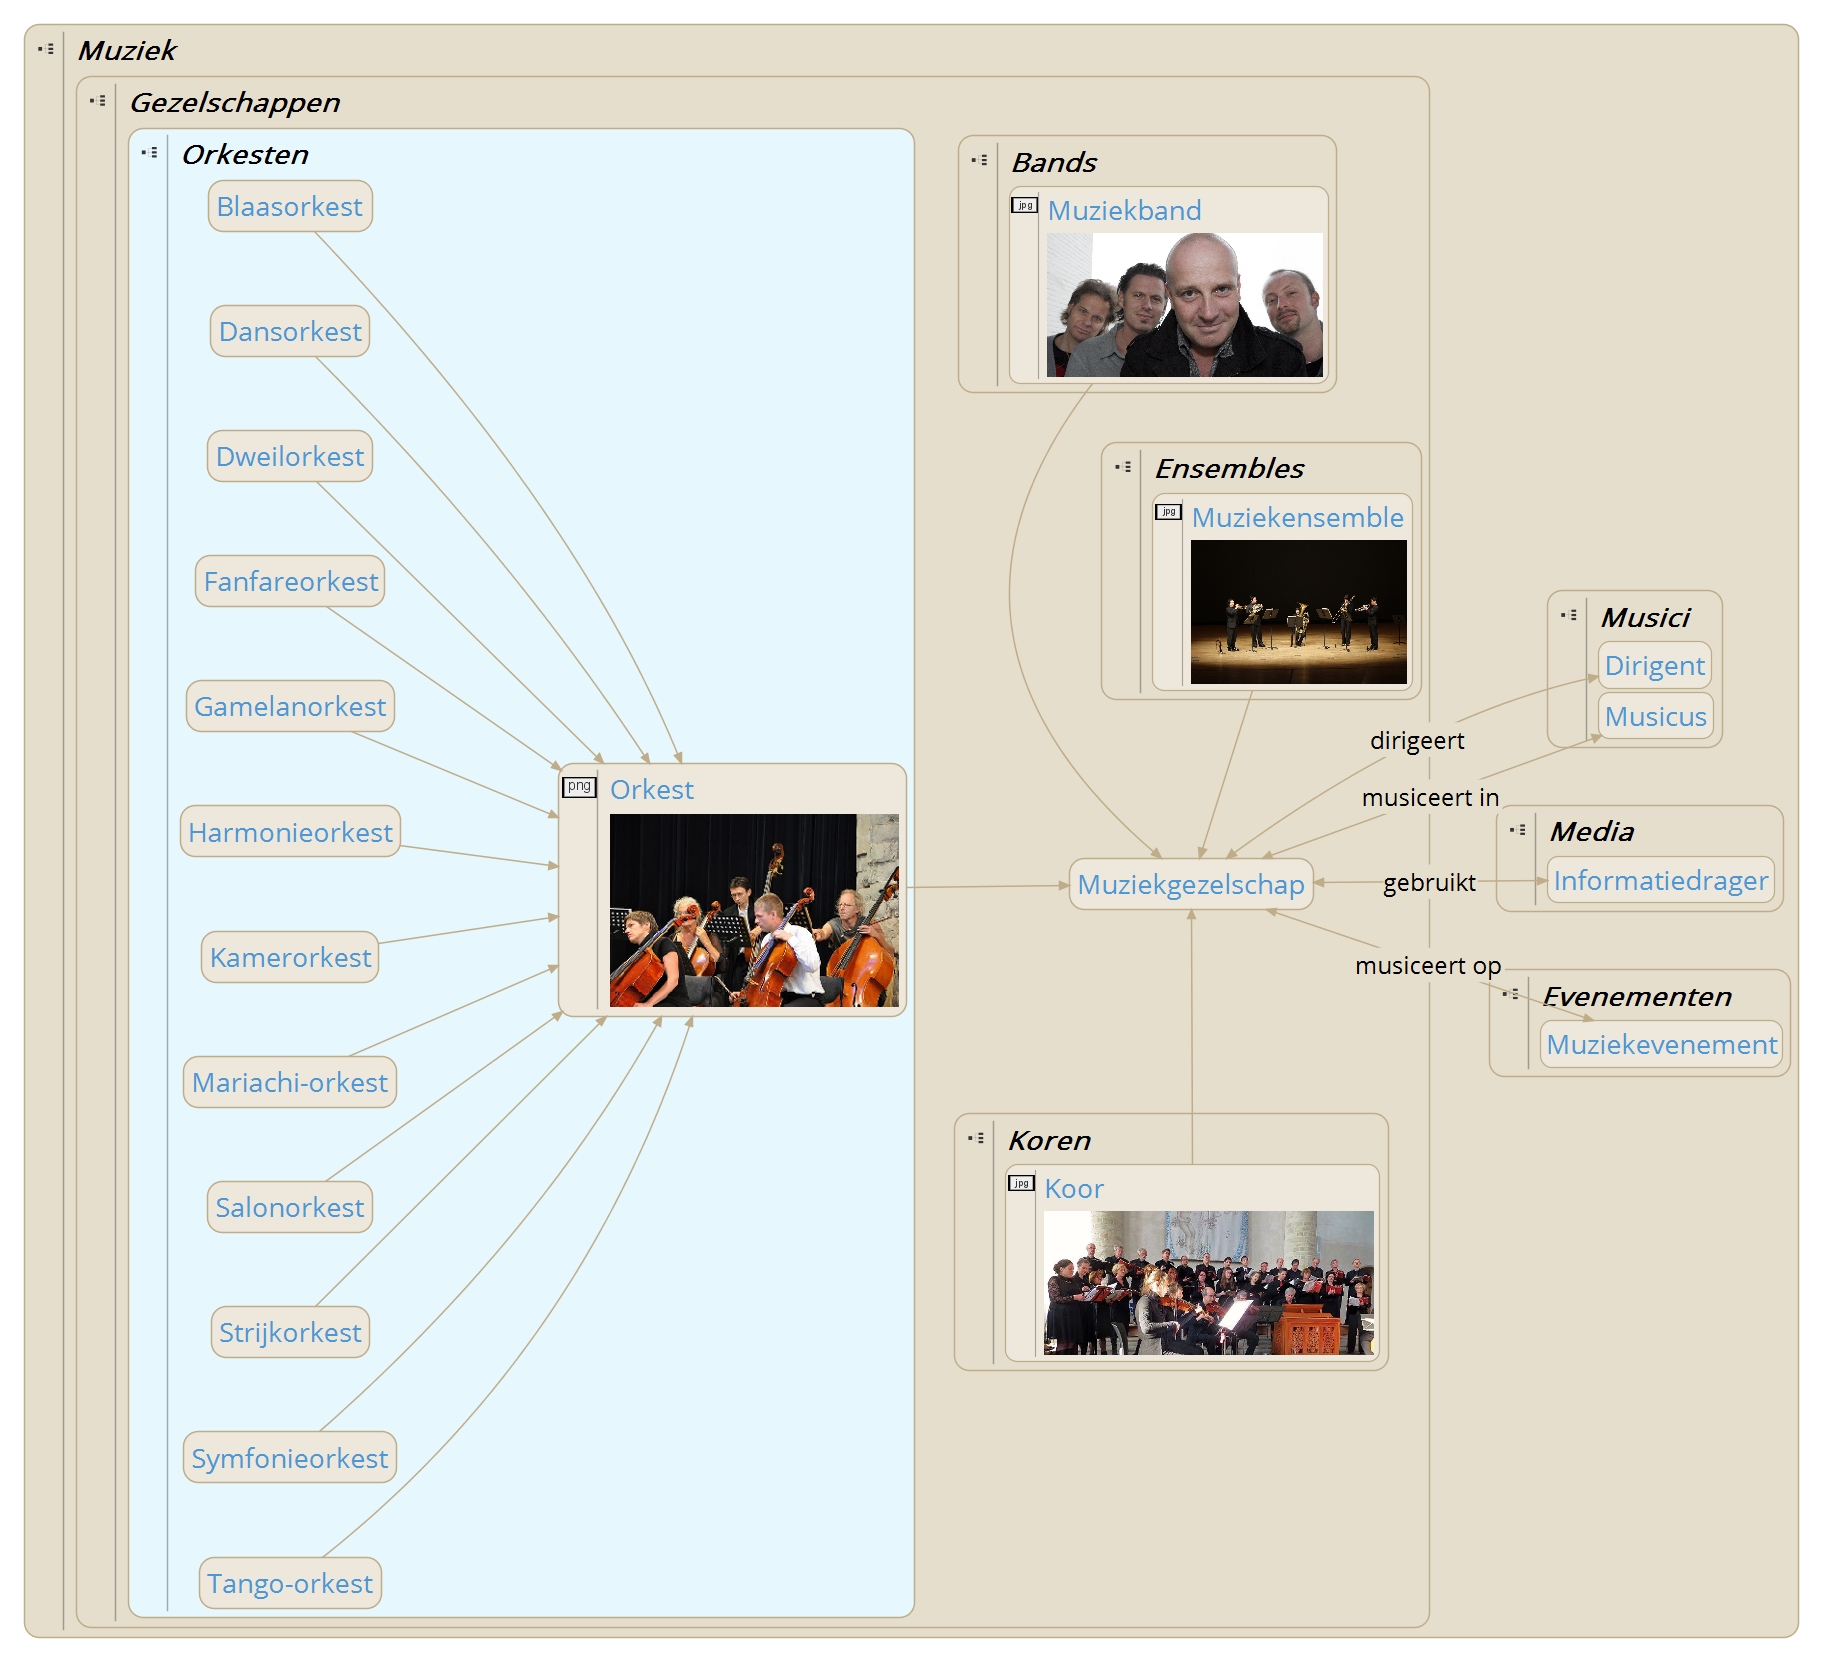Viewport: 1824px width, 1663px height.
Task: Toggle the Koren group collapse icon
Action: [977, 1138]
